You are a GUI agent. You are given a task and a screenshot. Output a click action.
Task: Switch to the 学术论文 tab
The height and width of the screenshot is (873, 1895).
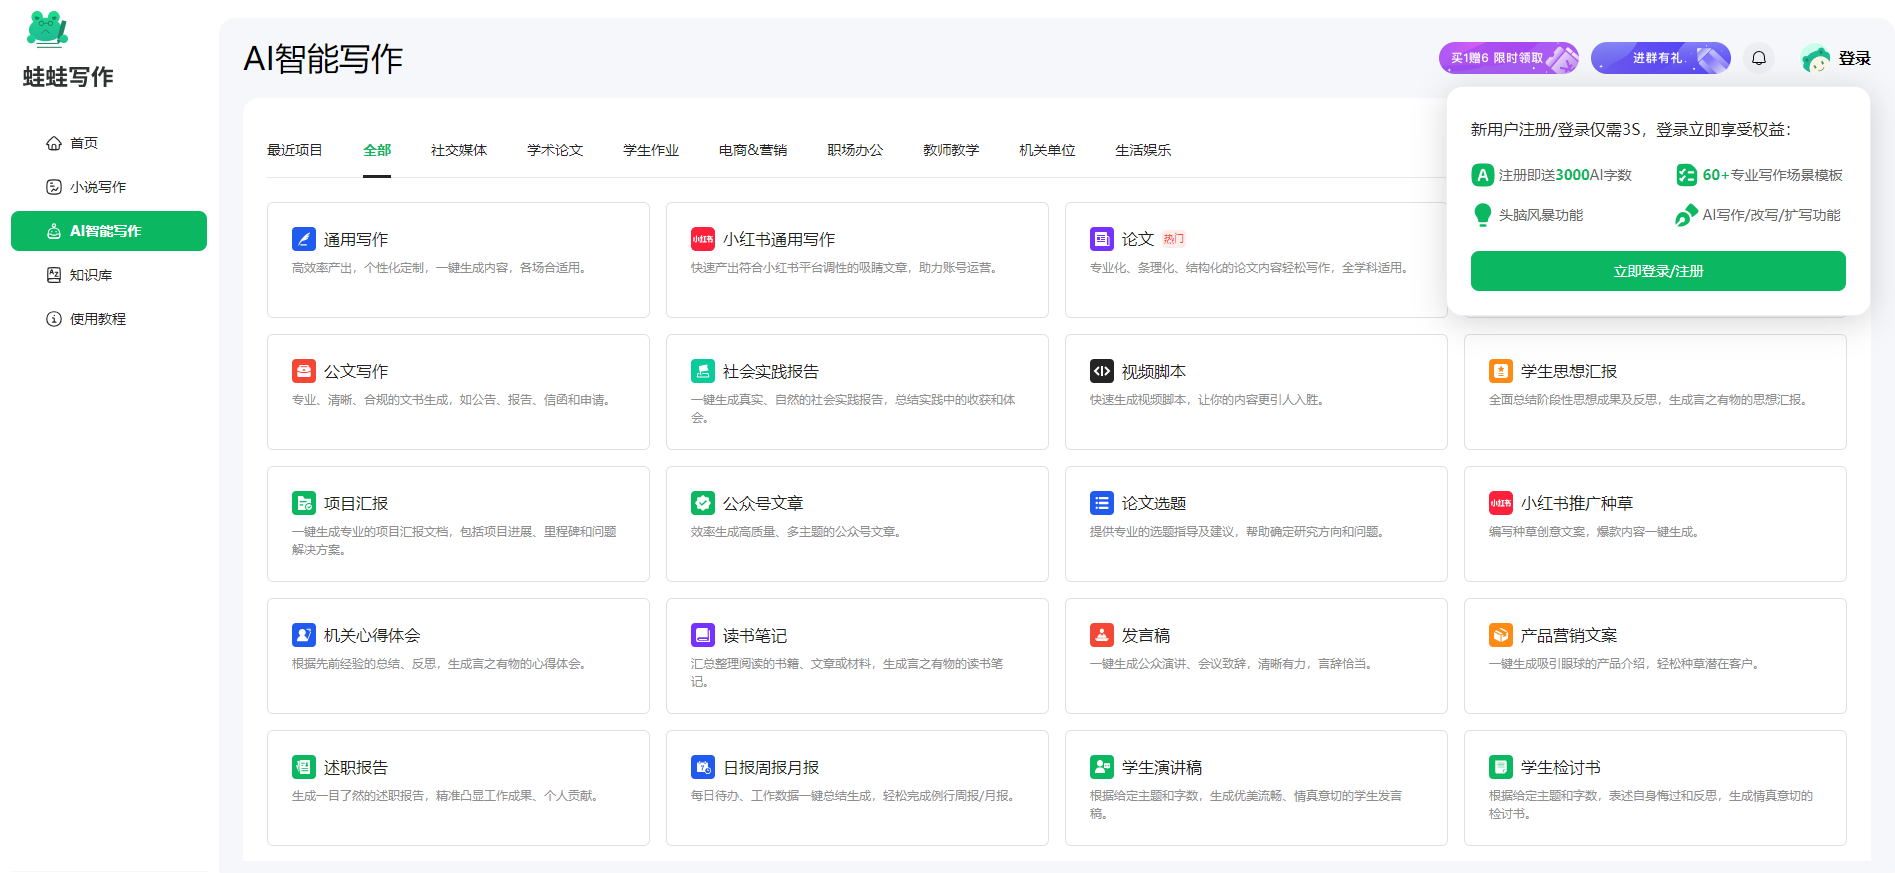click(555, 150)
